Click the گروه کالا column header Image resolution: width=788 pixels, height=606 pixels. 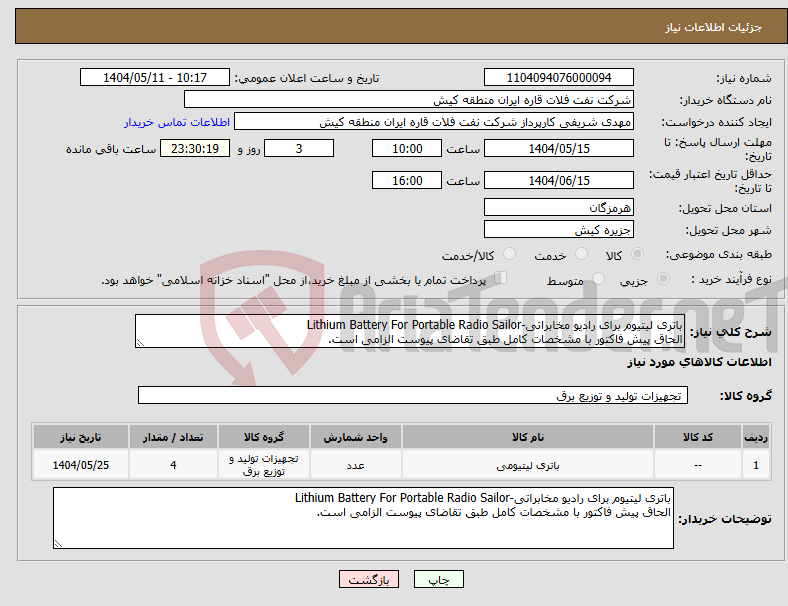click(x=264, y=437)
